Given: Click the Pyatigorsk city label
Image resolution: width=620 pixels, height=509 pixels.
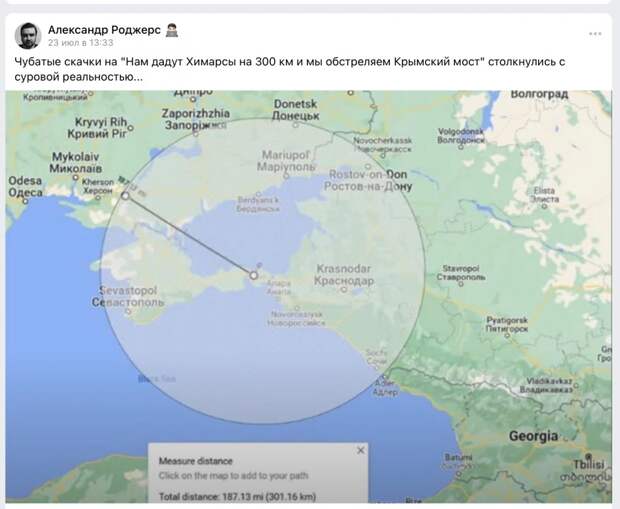Looking at the screenshot, I should point(507,324).
